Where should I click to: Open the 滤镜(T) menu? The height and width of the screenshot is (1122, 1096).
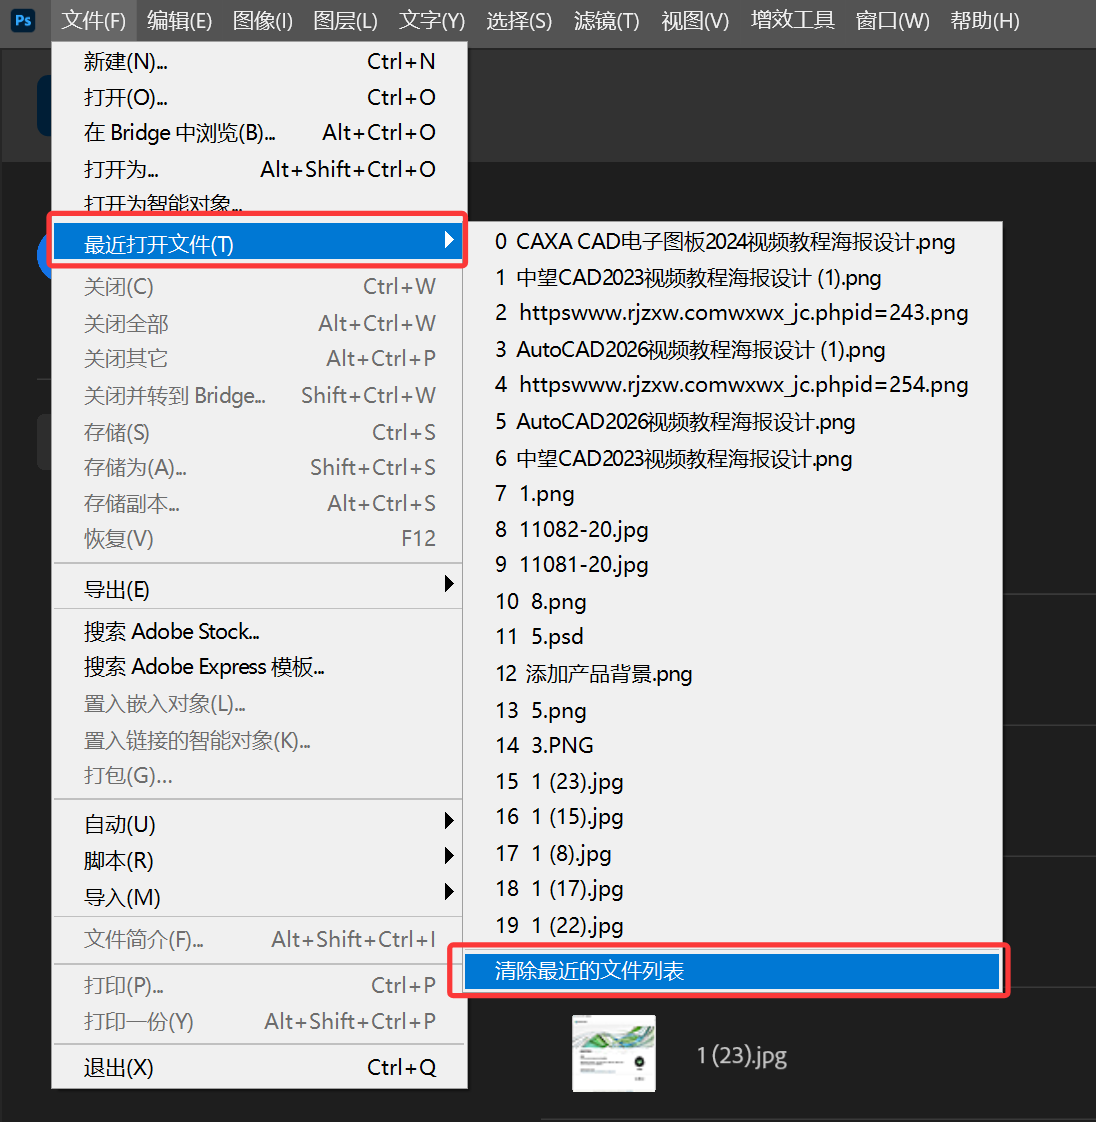(x=606, y=21)
